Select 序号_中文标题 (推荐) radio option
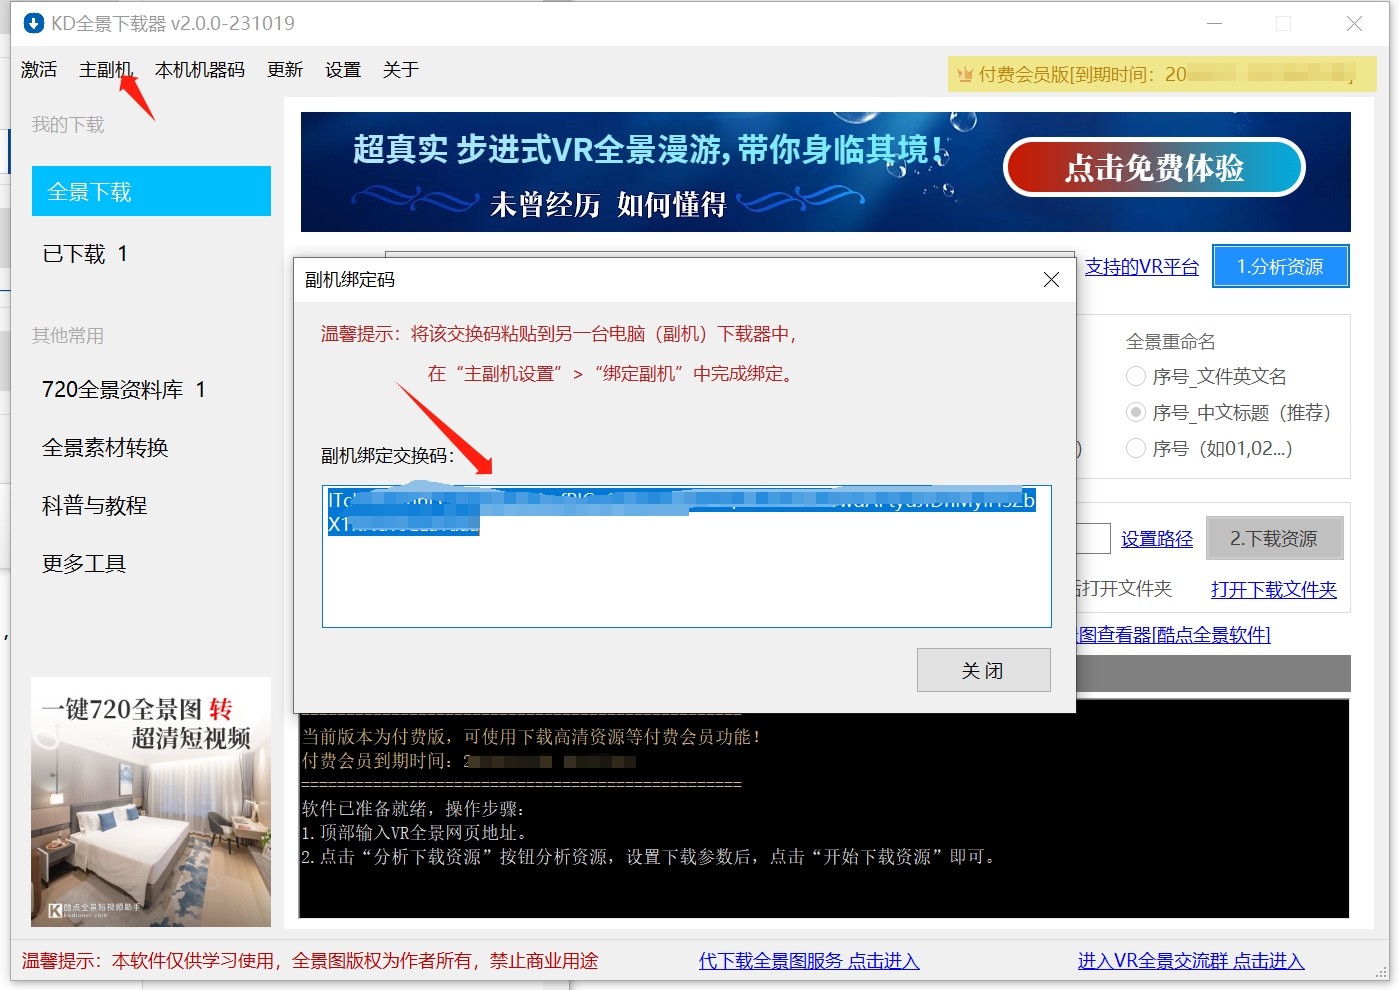The width and height of the screenshot is (1399, 990). (1136, 412)
